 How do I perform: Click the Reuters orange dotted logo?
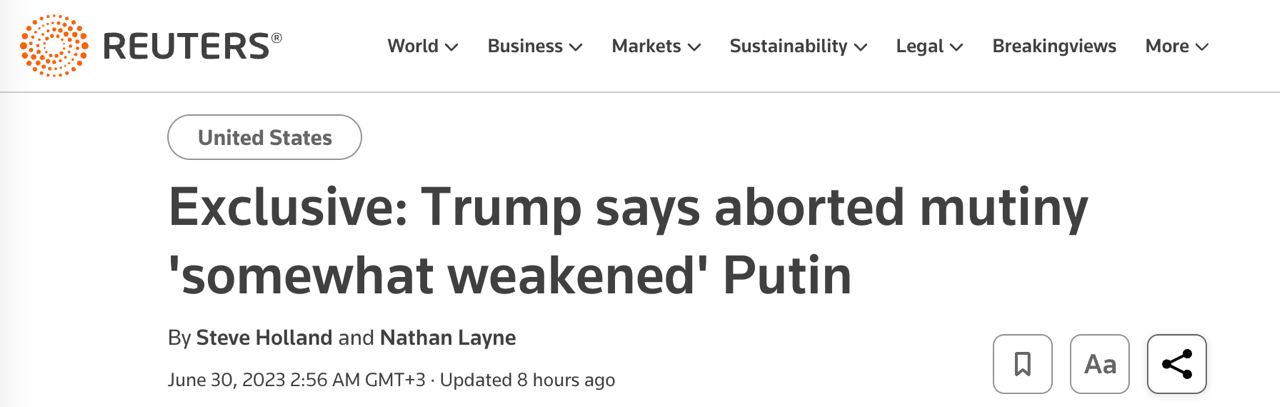[54, 46]
